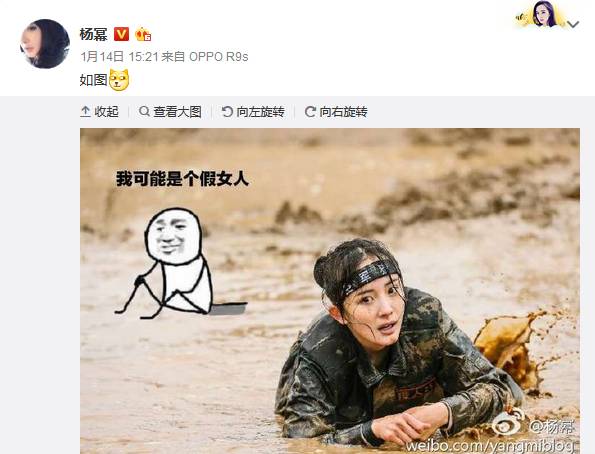
Task: Follow the OPPO R9s source link
Action: [218, 57]
